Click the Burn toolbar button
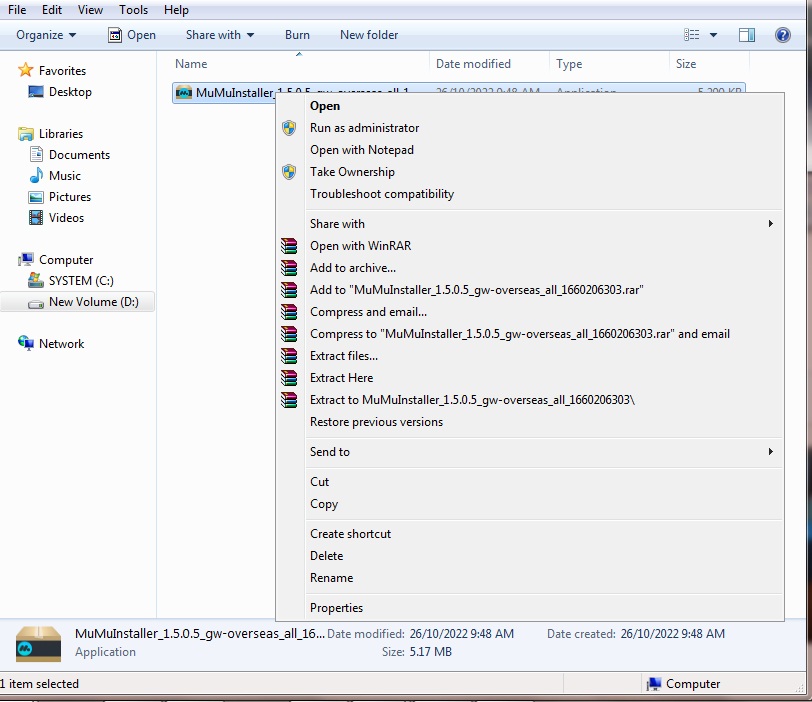812x702 pixels. pyautogui.click(x=297, y=35)
